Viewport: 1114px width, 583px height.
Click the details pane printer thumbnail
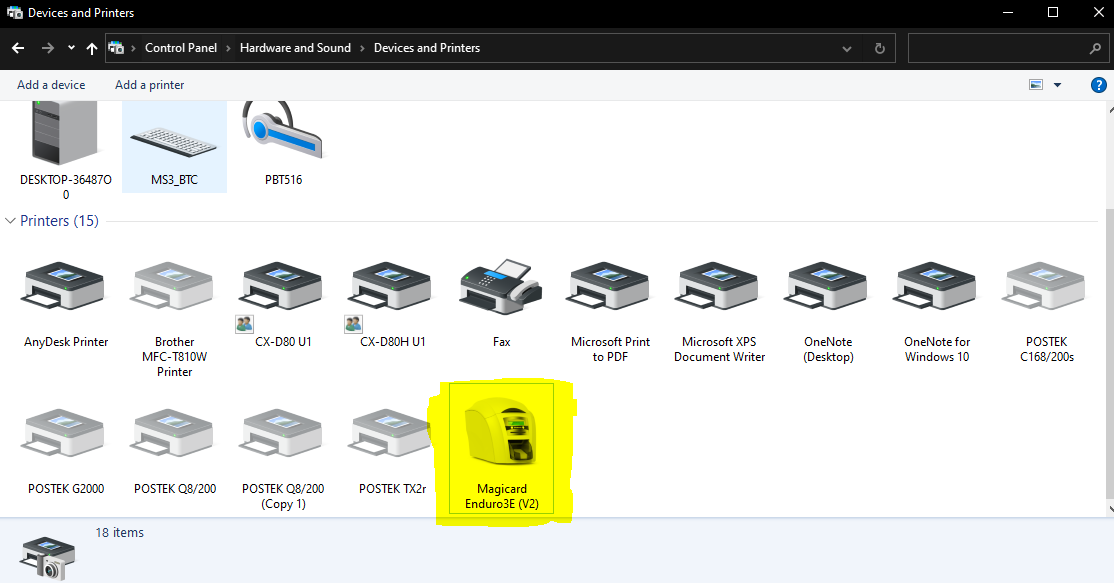click(x=47, y=558)
